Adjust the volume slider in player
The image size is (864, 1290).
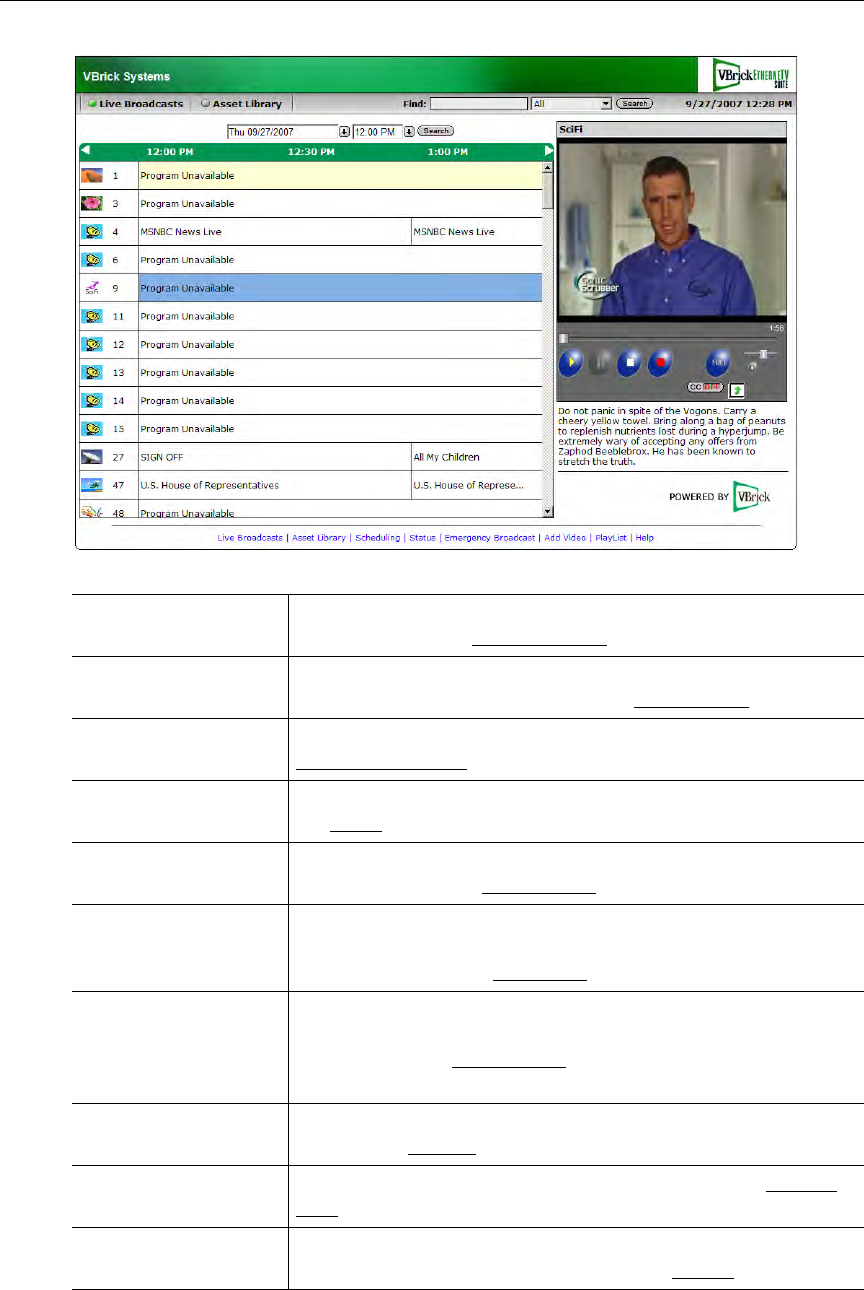pyautogui.click(x=764, y=354)
